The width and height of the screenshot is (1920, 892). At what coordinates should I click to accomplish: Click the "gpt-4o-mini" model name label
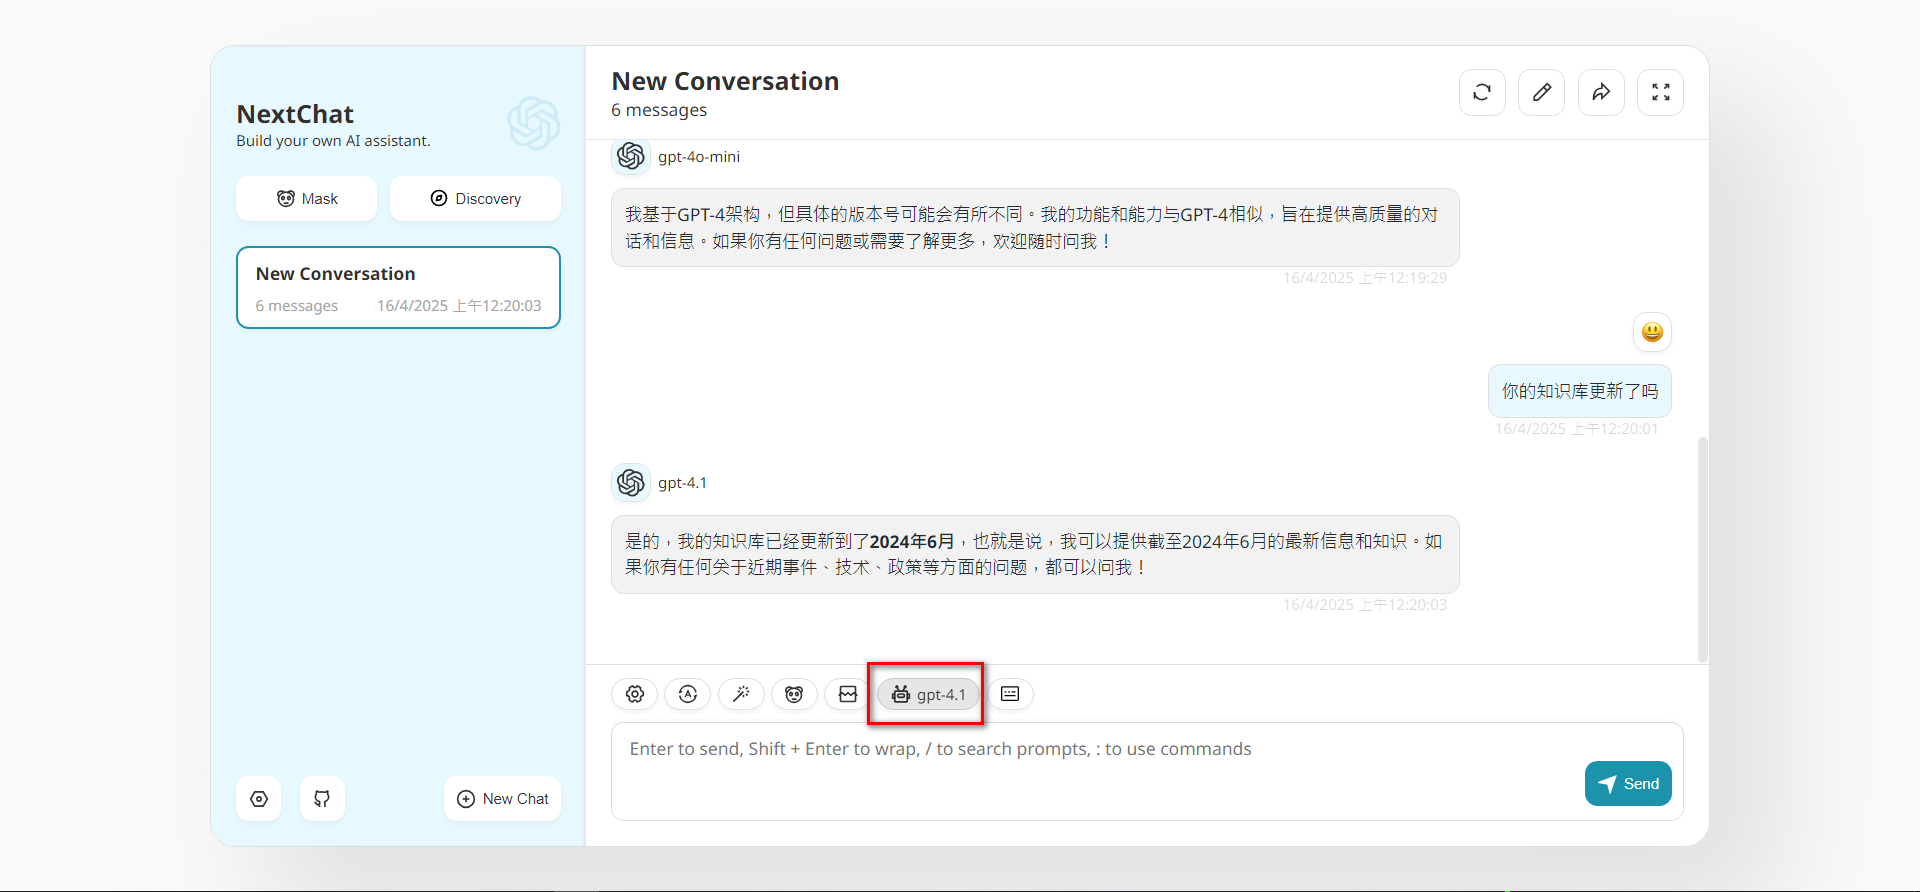pos(699,157)
